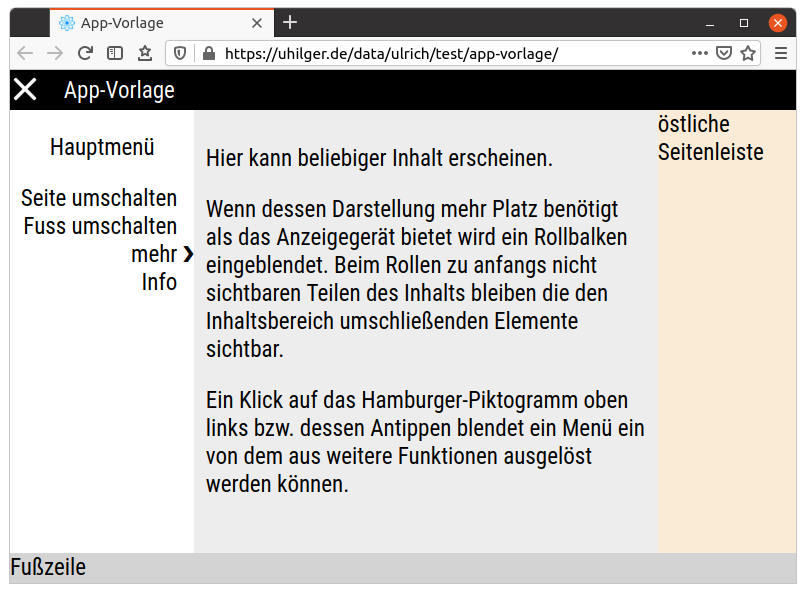This screenshot has height=593, width=806.
Task: Go back with the browser back arrow
Action: click(x=25, y=53)
